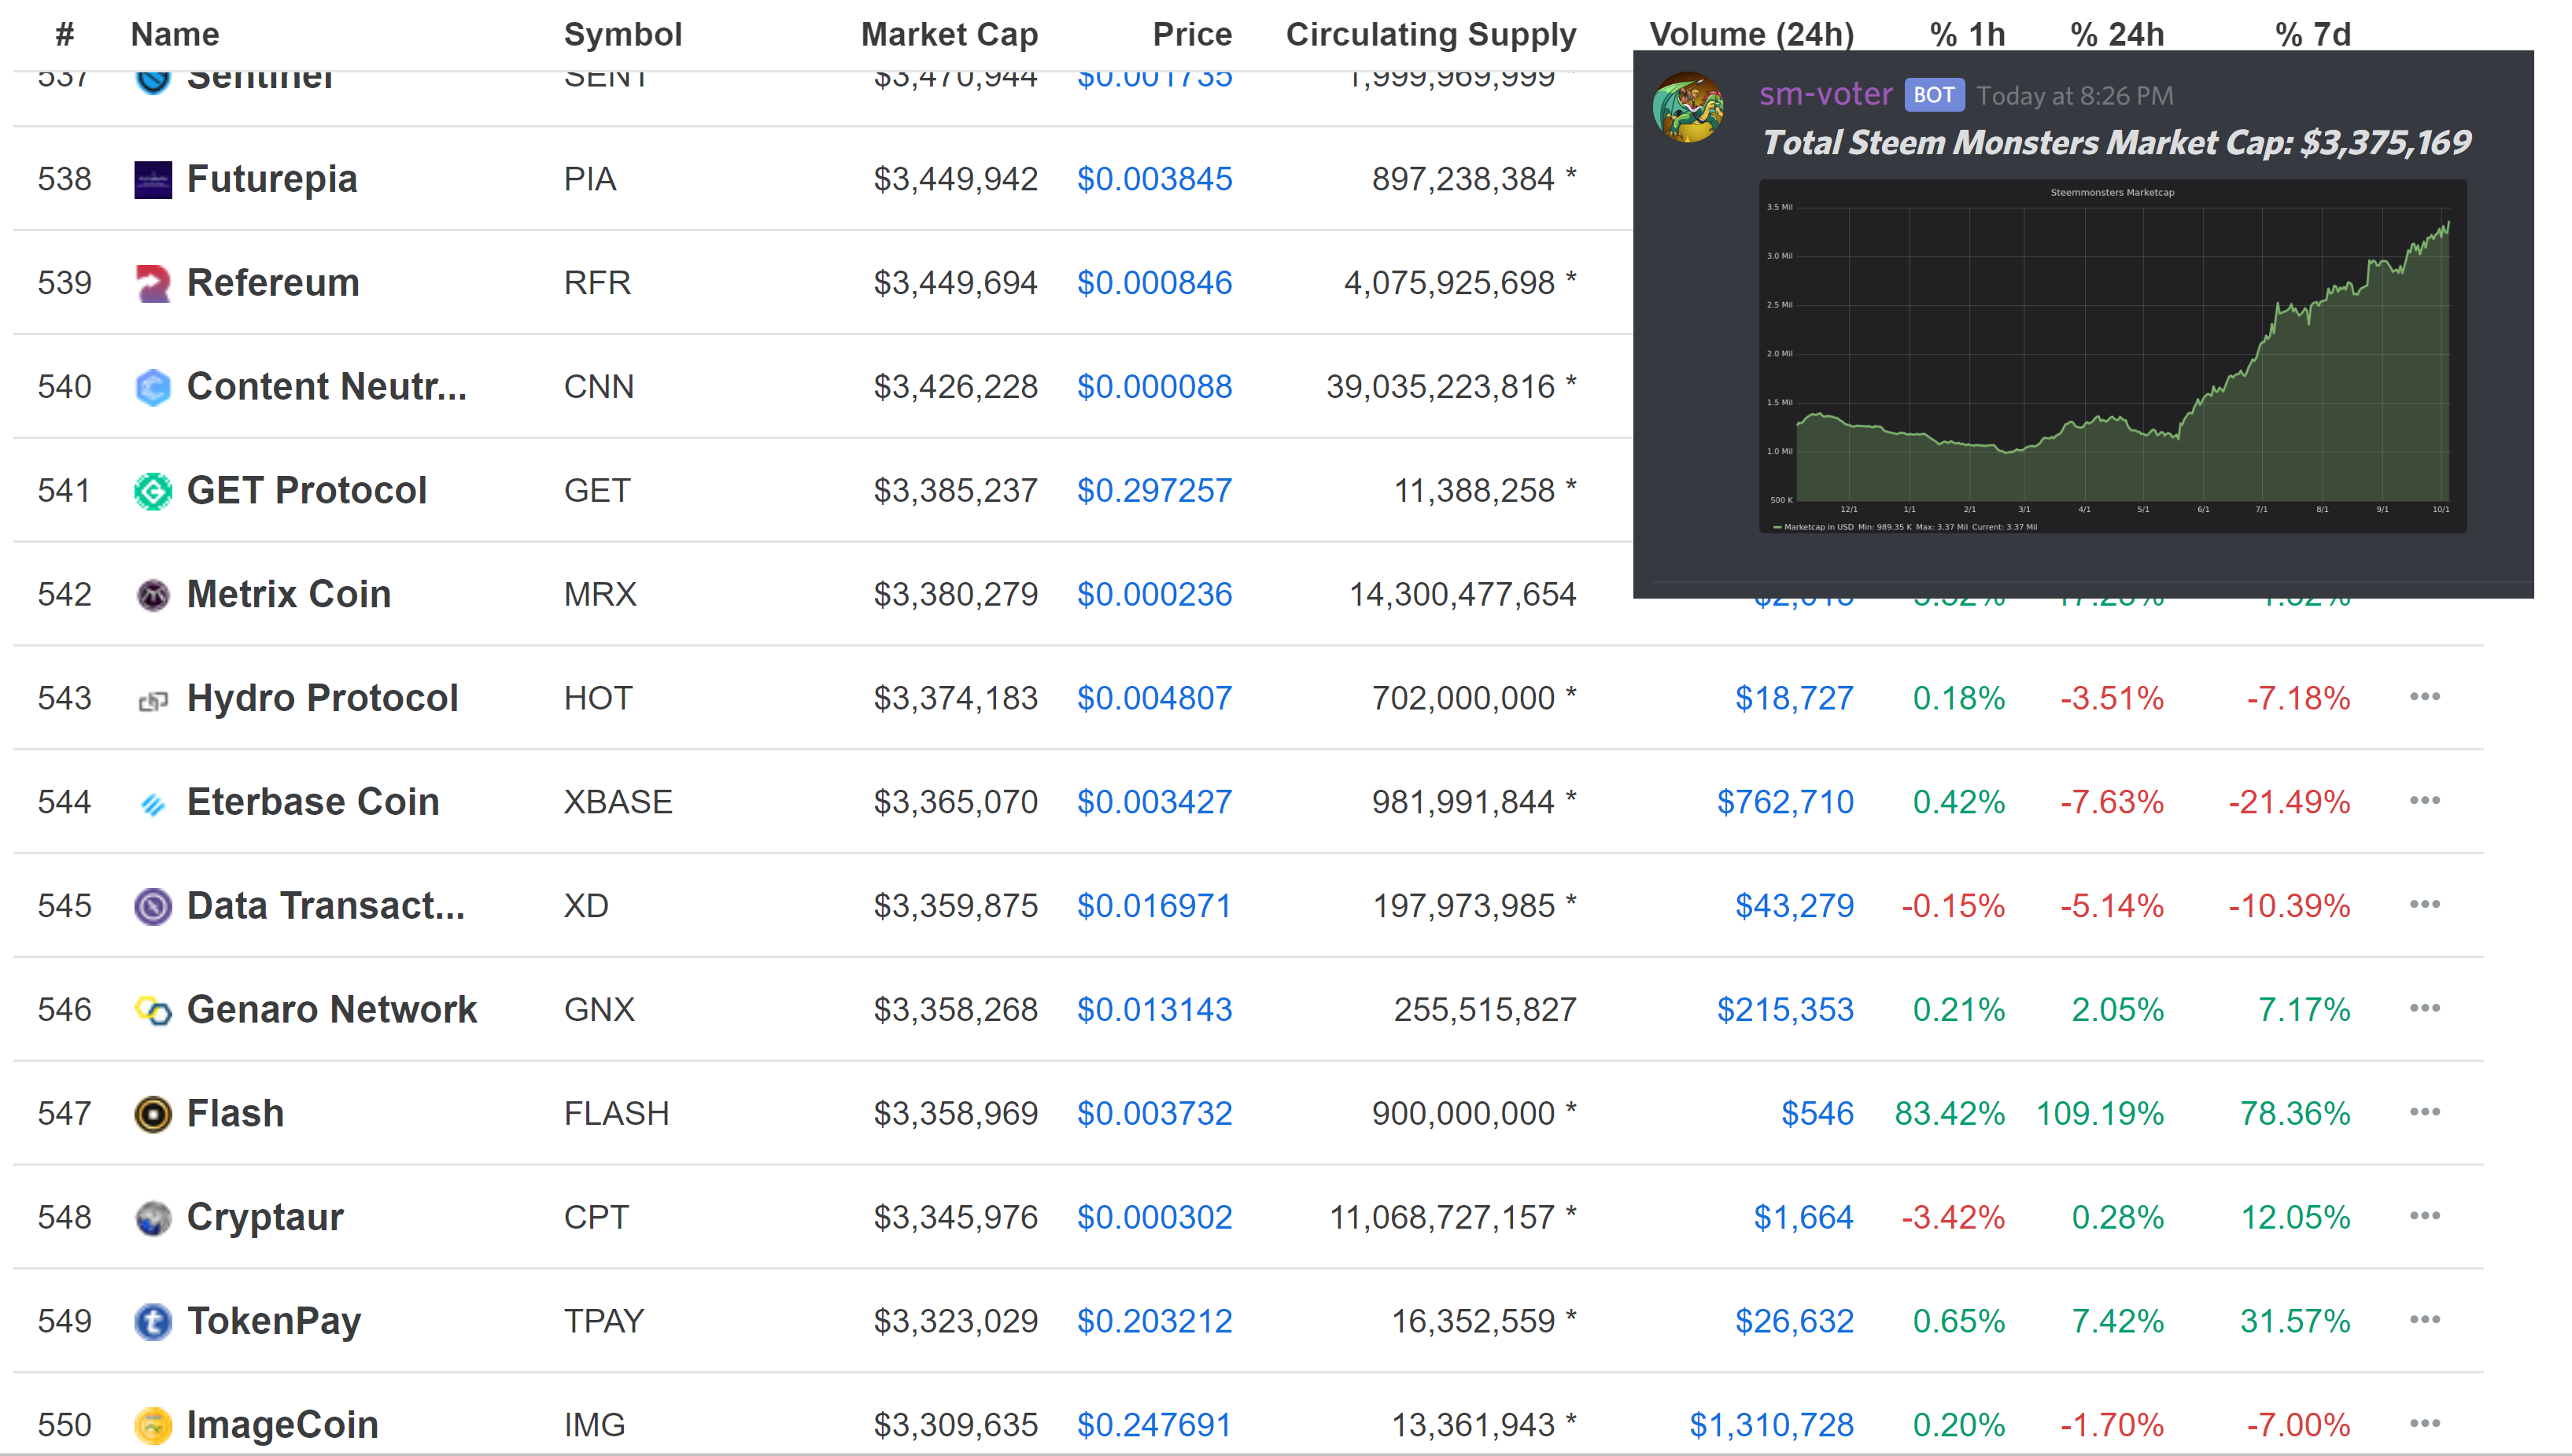Click the sm-voter bot avatar

[x=1688, y=107]
